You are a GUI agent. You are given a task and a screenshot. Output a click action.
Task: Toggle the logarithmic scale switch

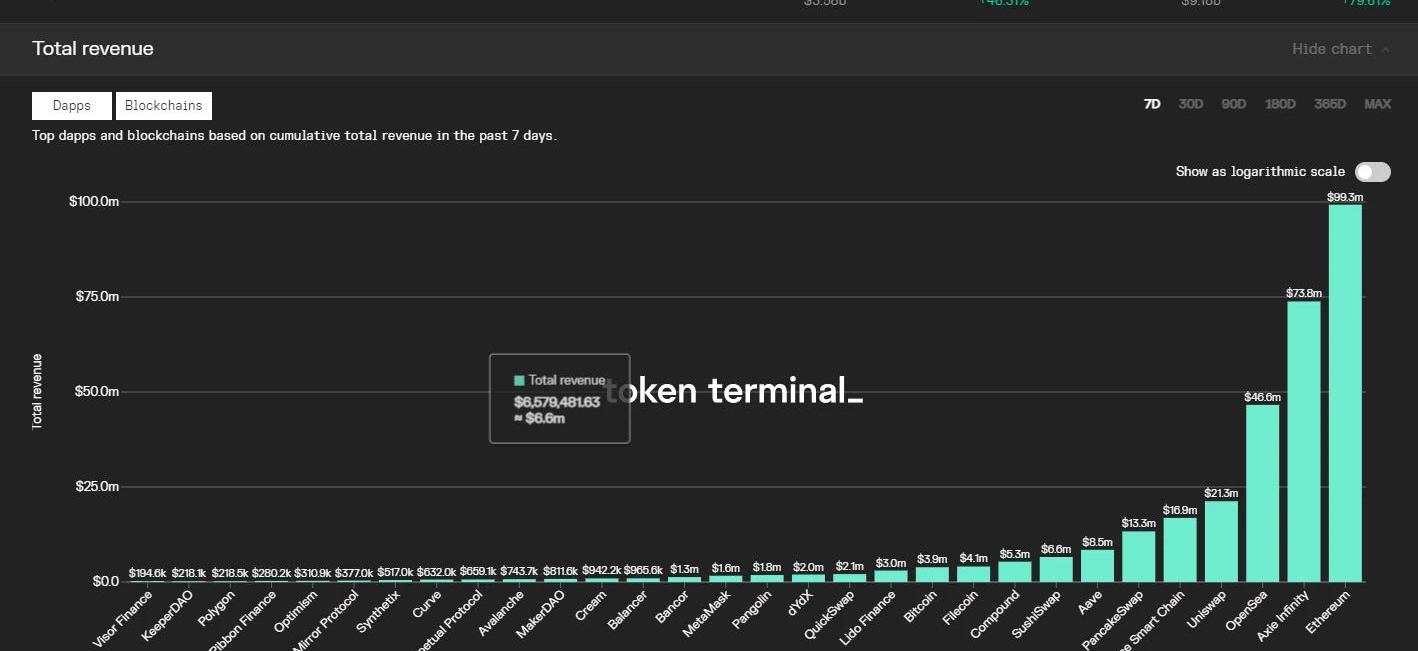[1372, 172]
